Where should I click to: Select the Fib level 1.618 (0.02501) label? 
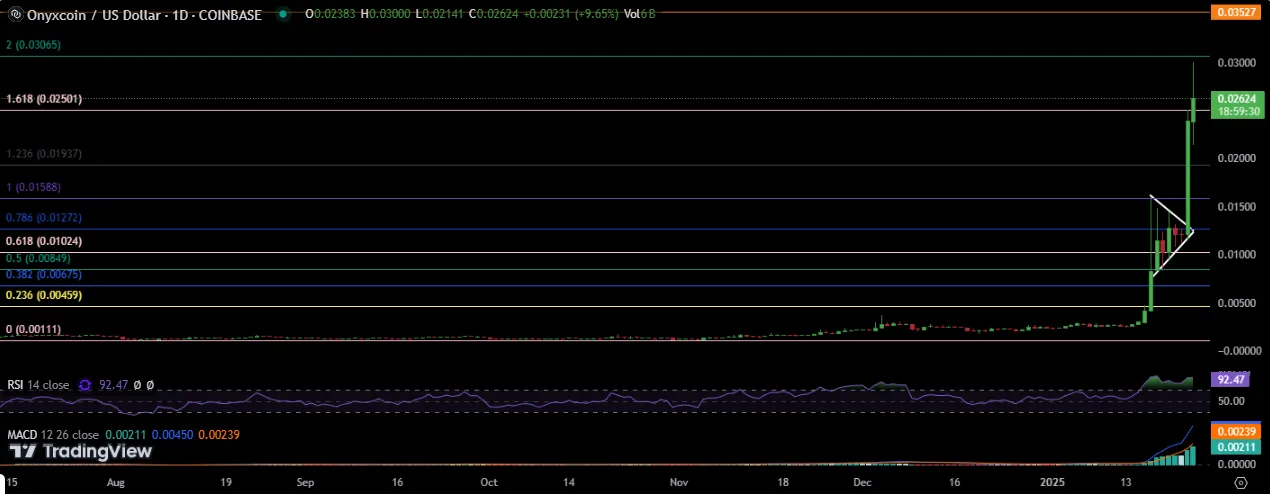(44, 99)
